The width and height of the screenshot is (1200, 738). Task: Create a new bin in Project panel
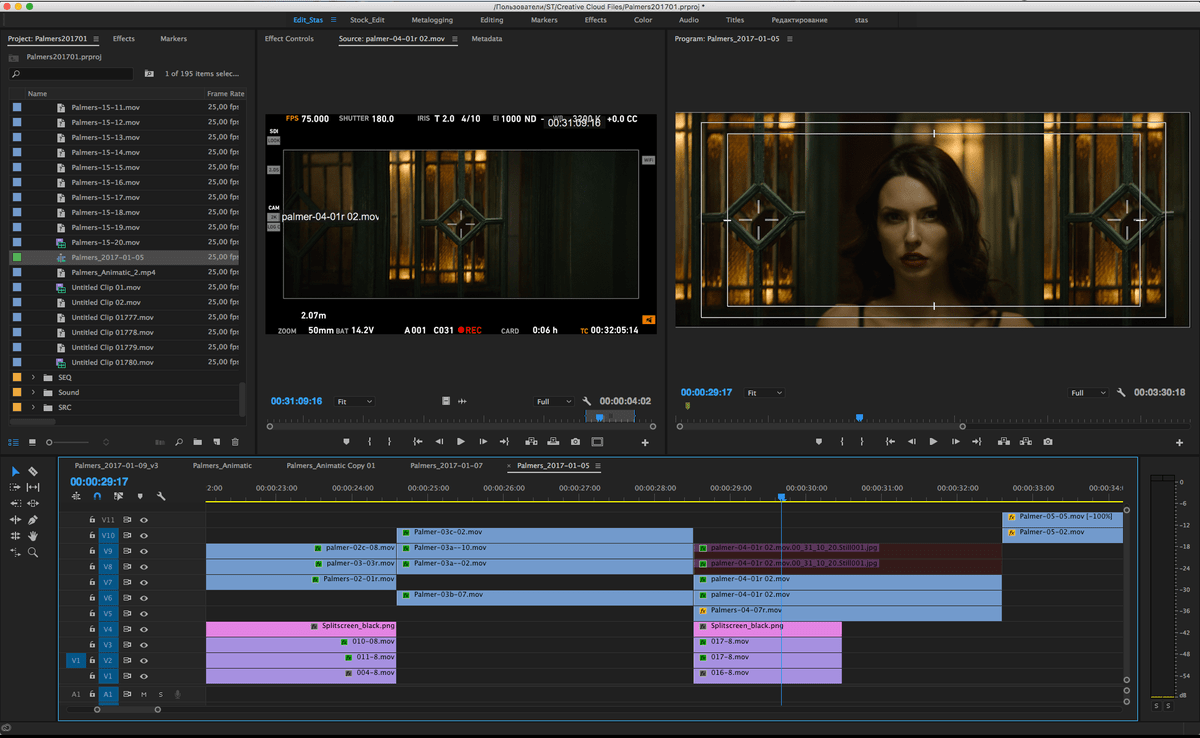198,442
